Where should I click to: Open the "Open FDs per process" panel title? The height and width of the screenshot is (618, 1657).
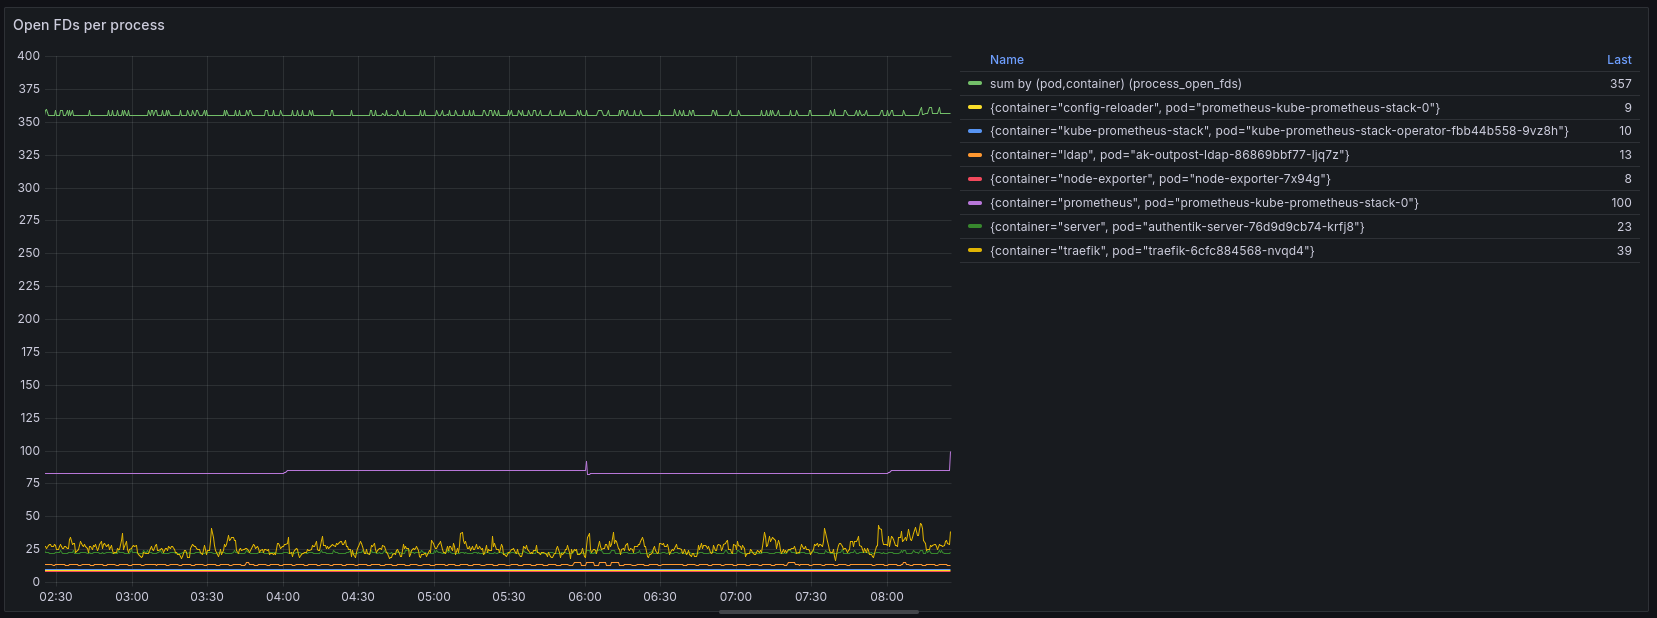pos(89,25)
